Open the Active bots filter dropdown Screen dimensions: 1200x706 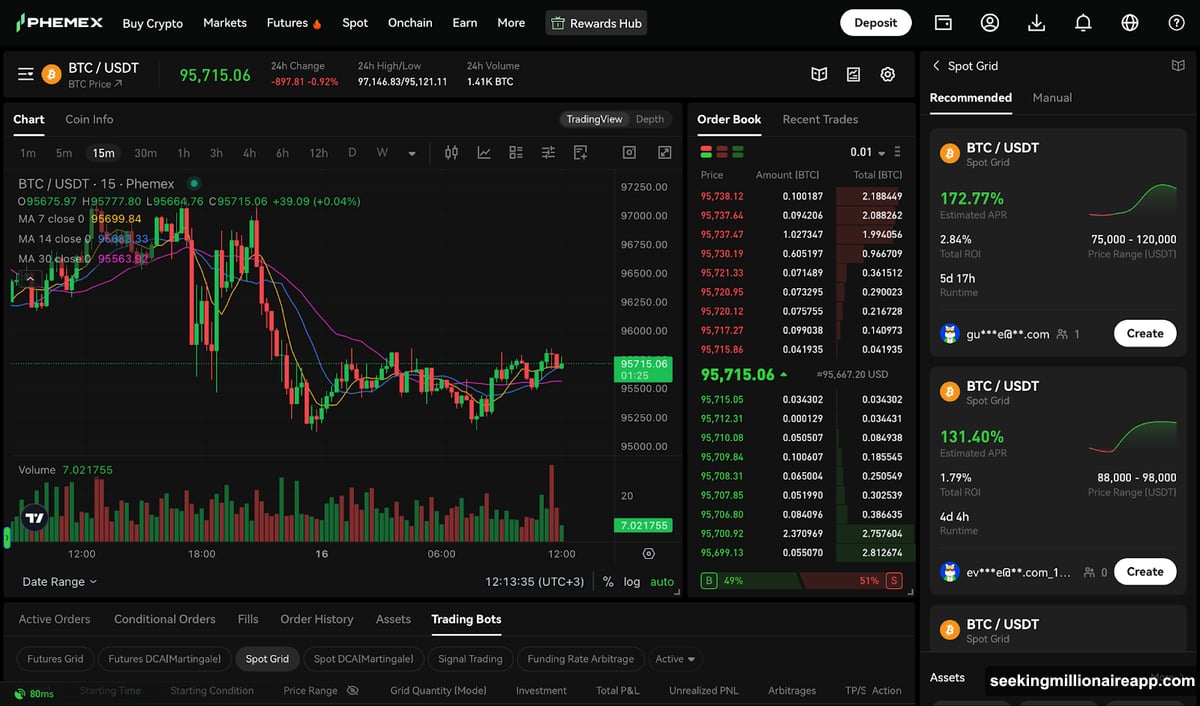[x=675, y=659]
